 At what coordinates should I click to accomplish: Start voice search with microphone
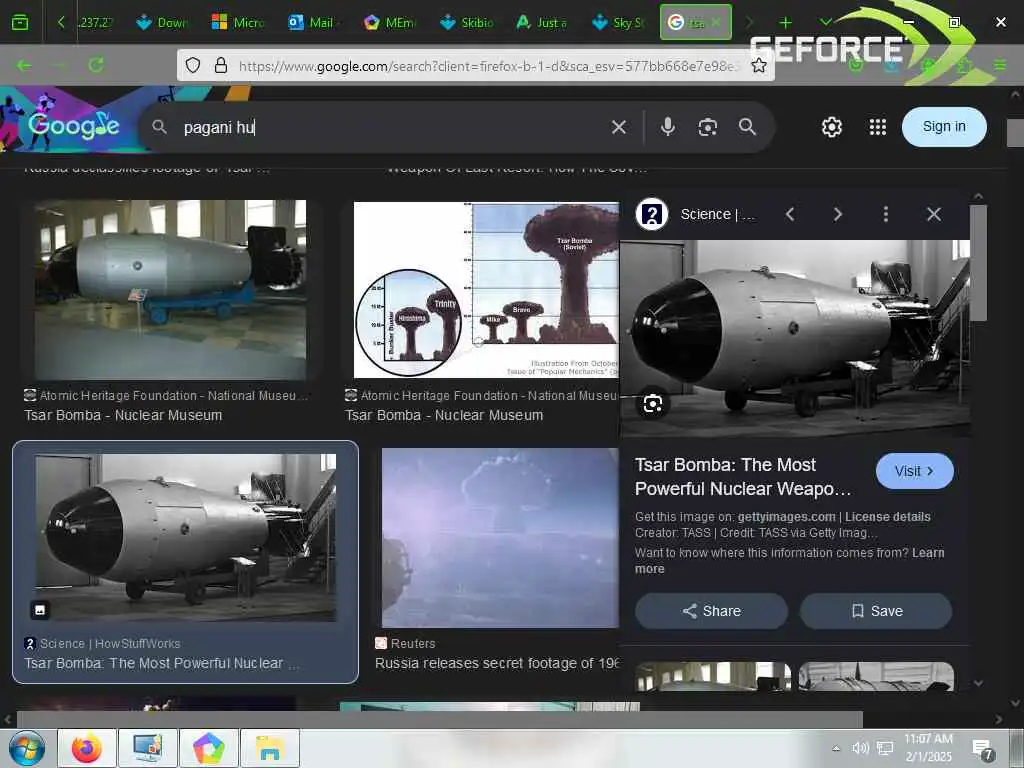tap(667, 127)
